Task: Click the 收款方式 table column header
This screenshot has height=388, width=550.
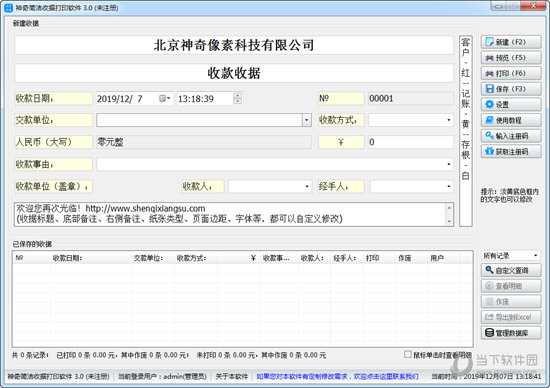Action: pos(195,258)
